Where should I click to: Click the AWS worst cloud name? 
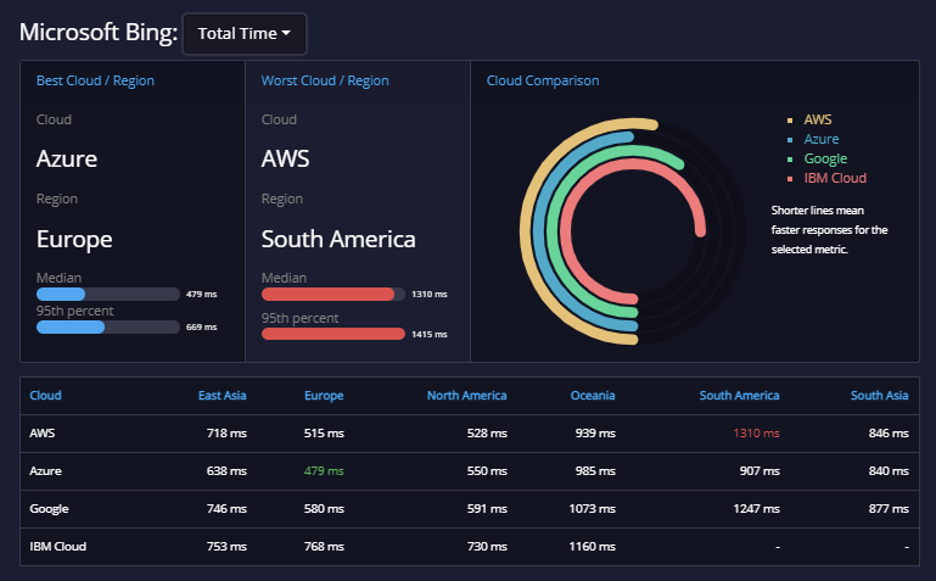click(285, 159)
